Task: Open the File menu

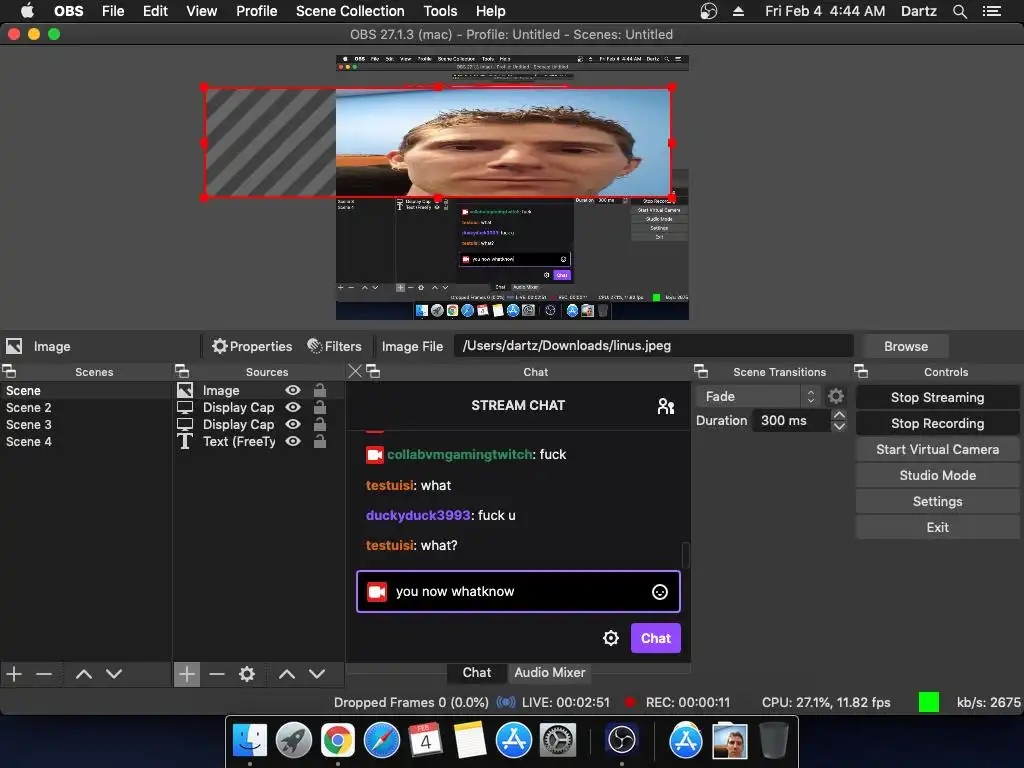Action: click(x=113, y=11)
